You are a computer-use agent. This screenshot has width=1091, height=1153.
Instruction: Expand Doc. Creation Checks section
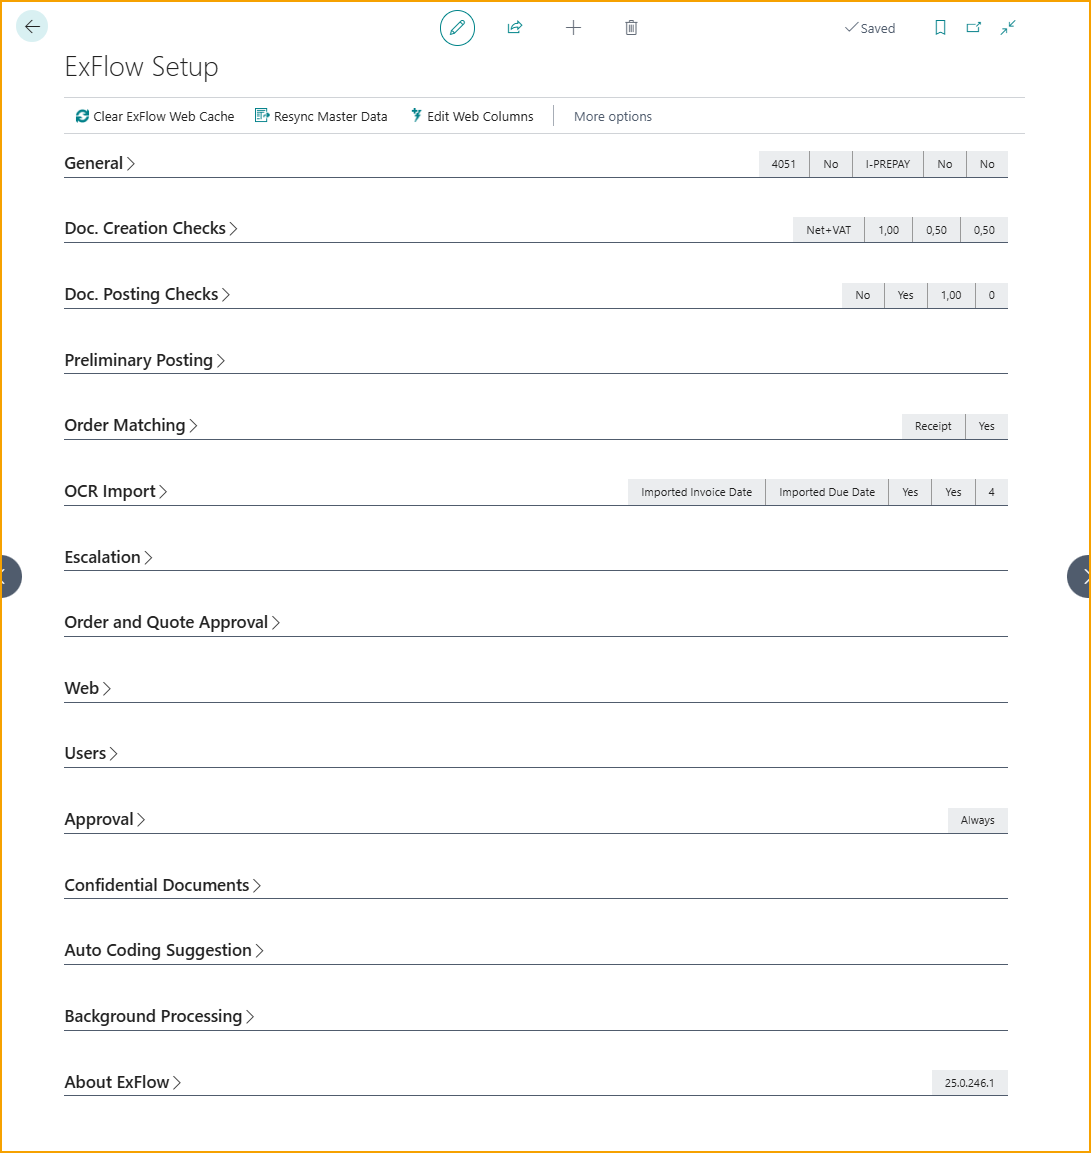[151, 229]
